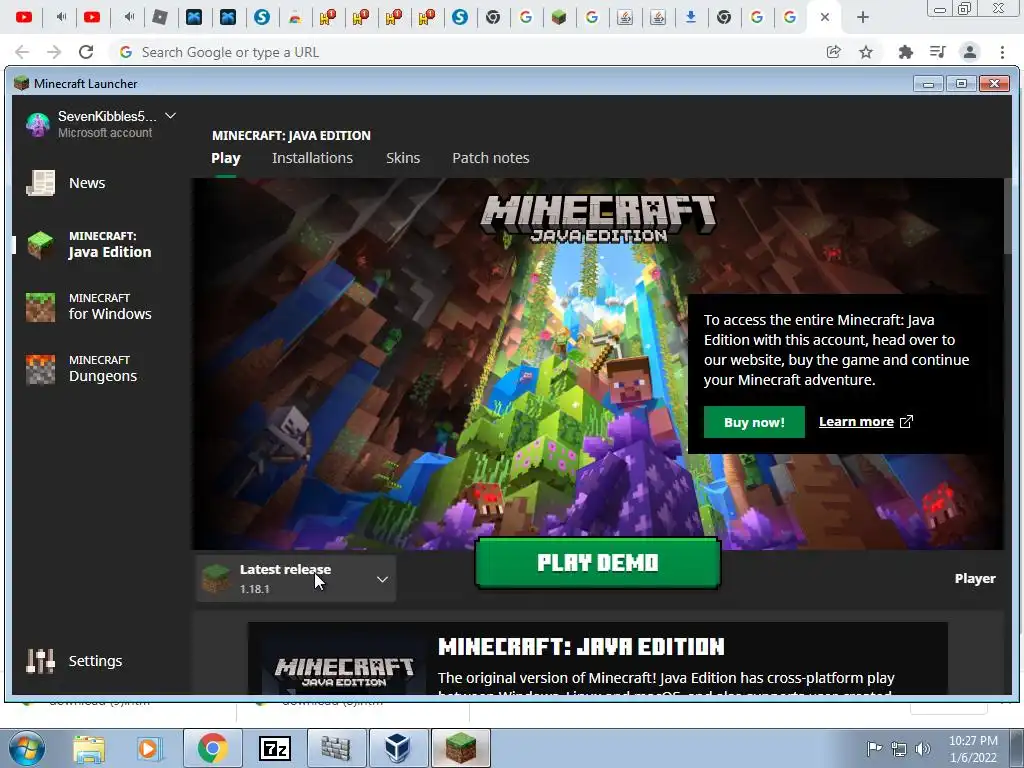Select Minecraft Dungeons in the sidebar
The image size is (1024, 768).
[x=82, y=369]
